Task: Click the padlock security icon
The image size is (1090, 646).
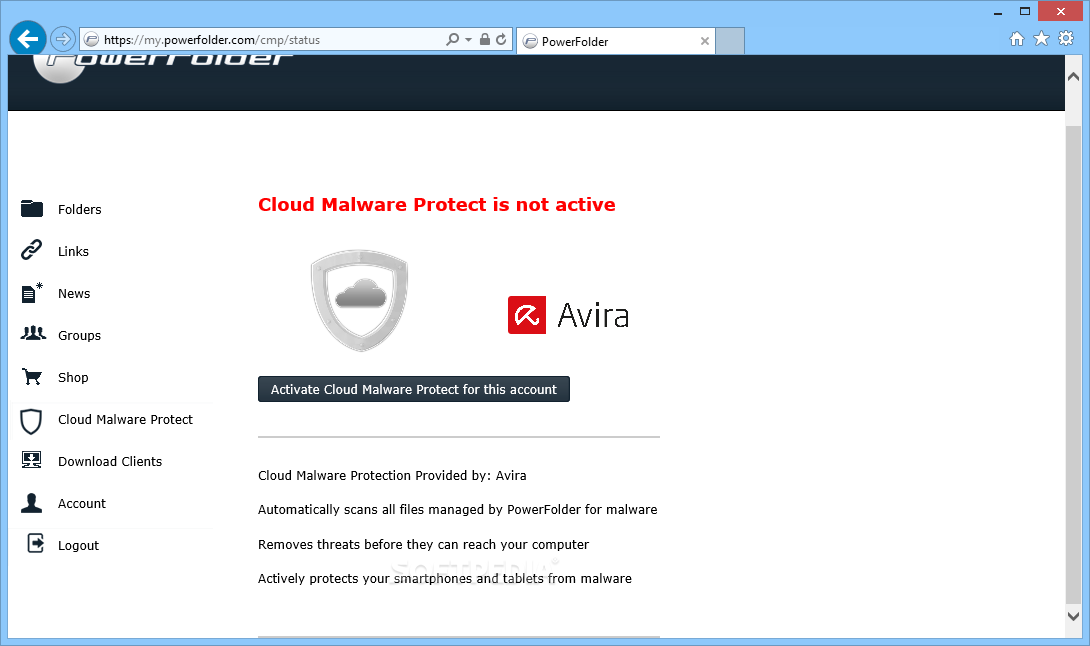Action: coord(485,40)
